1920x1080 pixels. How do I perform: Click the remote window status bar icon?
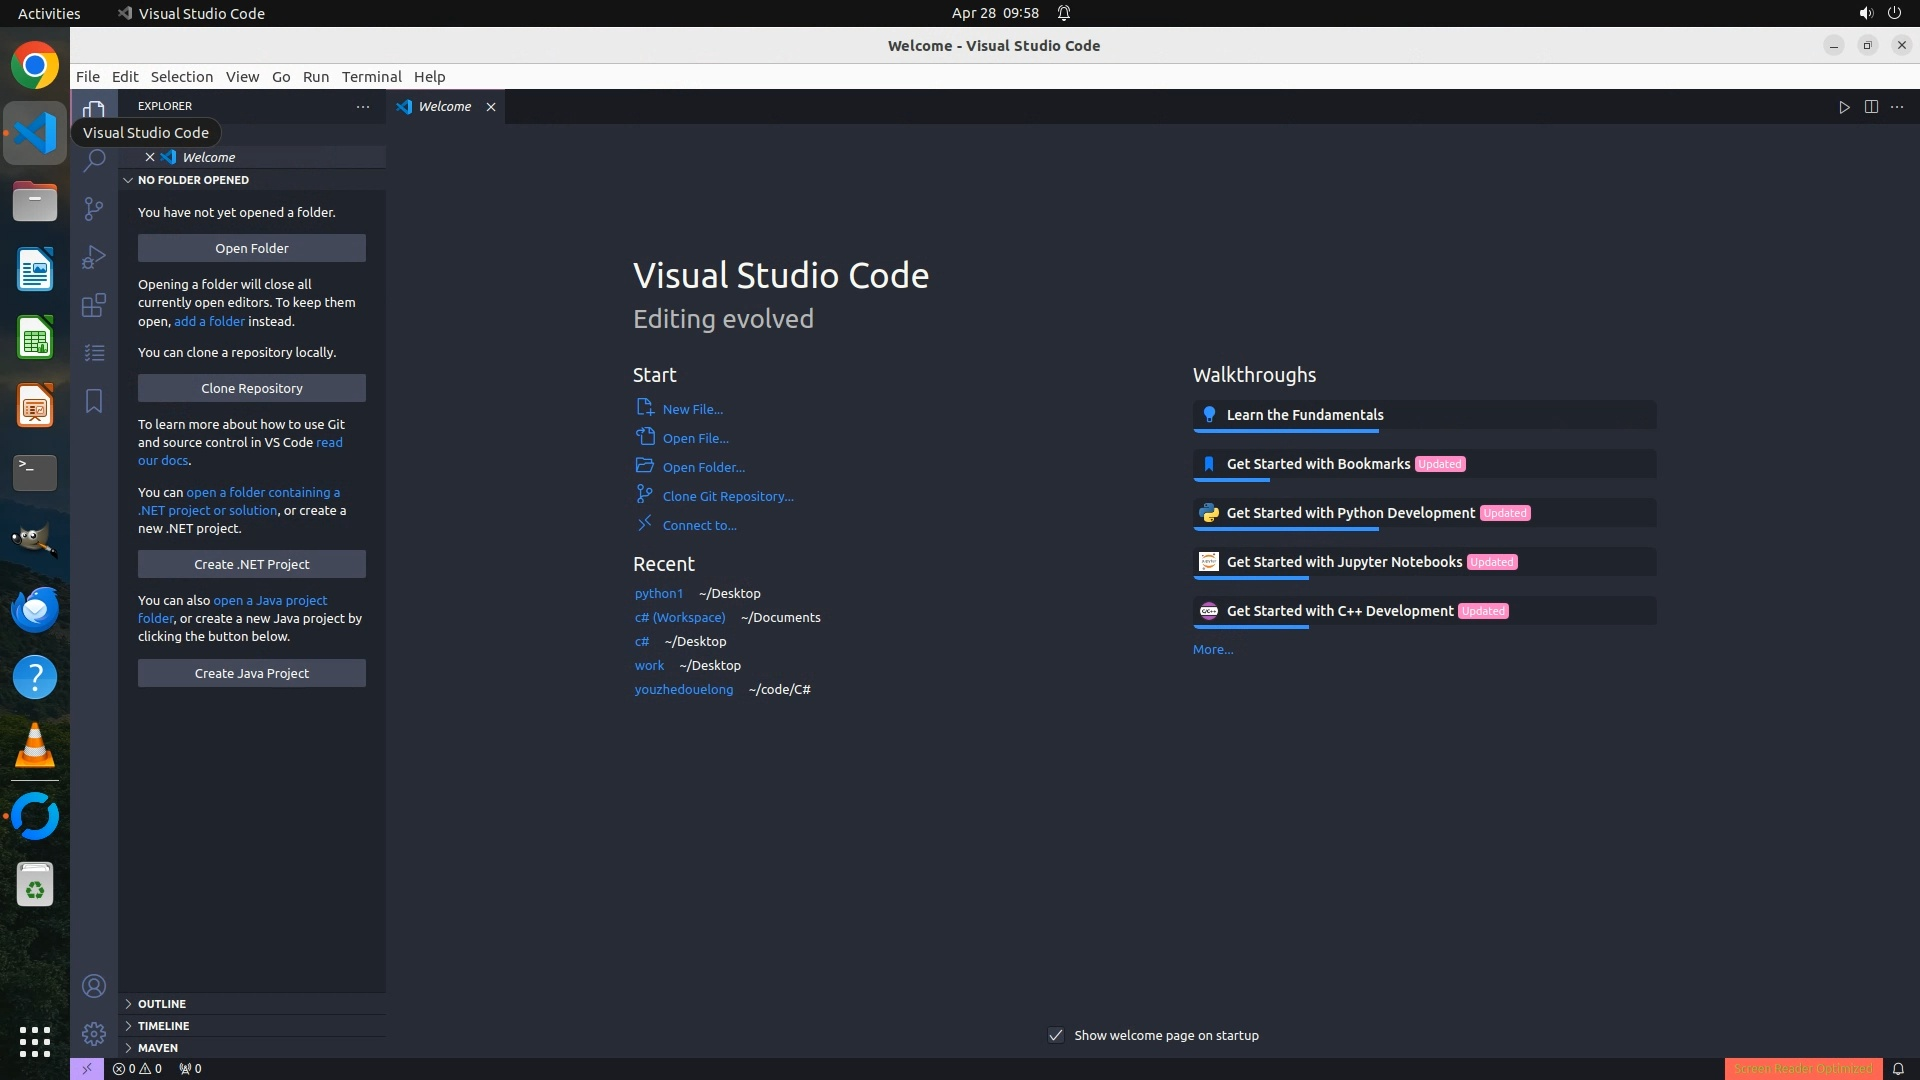pos(87,1068)
